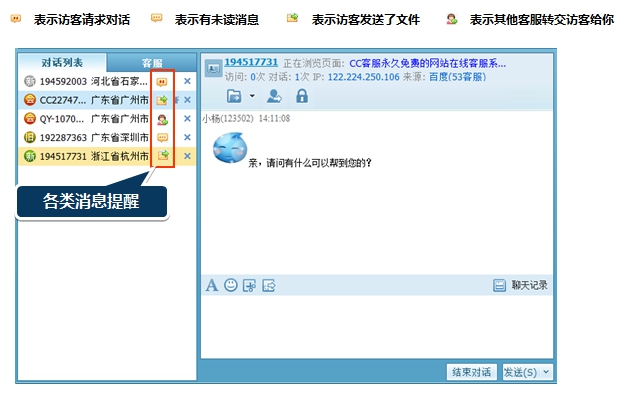Screen dimensions: 627x402
Task: Click the chat history icon
Action: tap(499, 285)
